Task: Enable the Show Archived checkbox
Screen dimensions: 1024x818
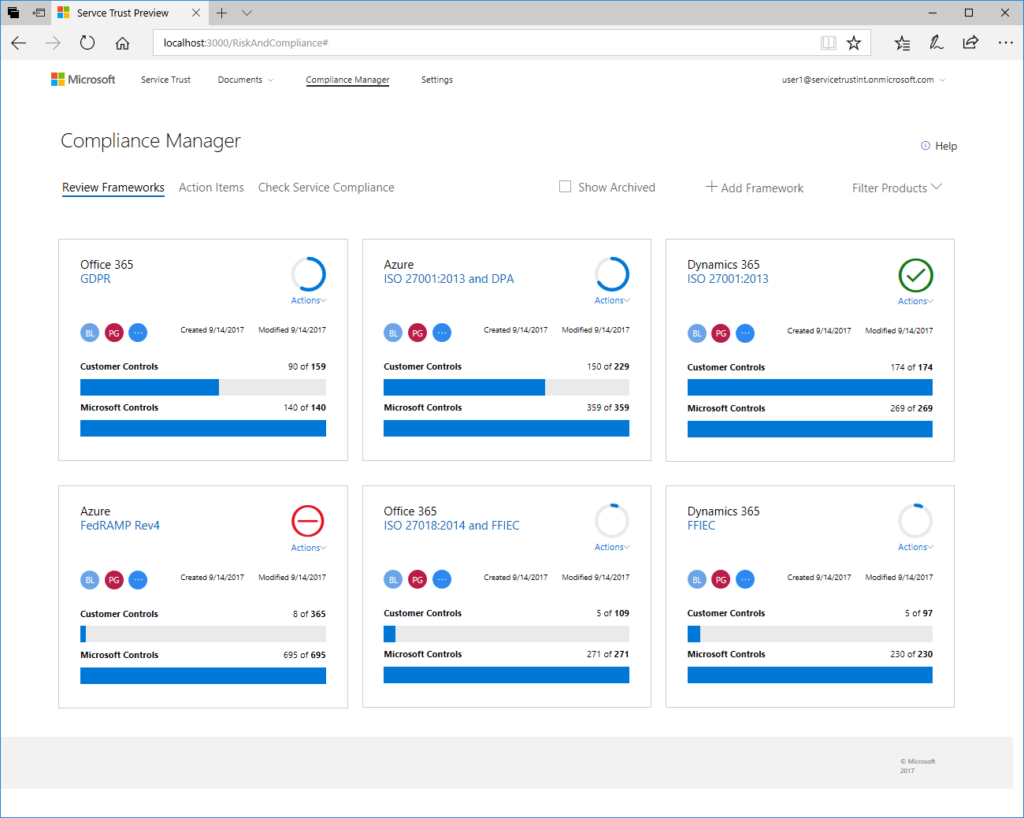Action: click(565, 187)
